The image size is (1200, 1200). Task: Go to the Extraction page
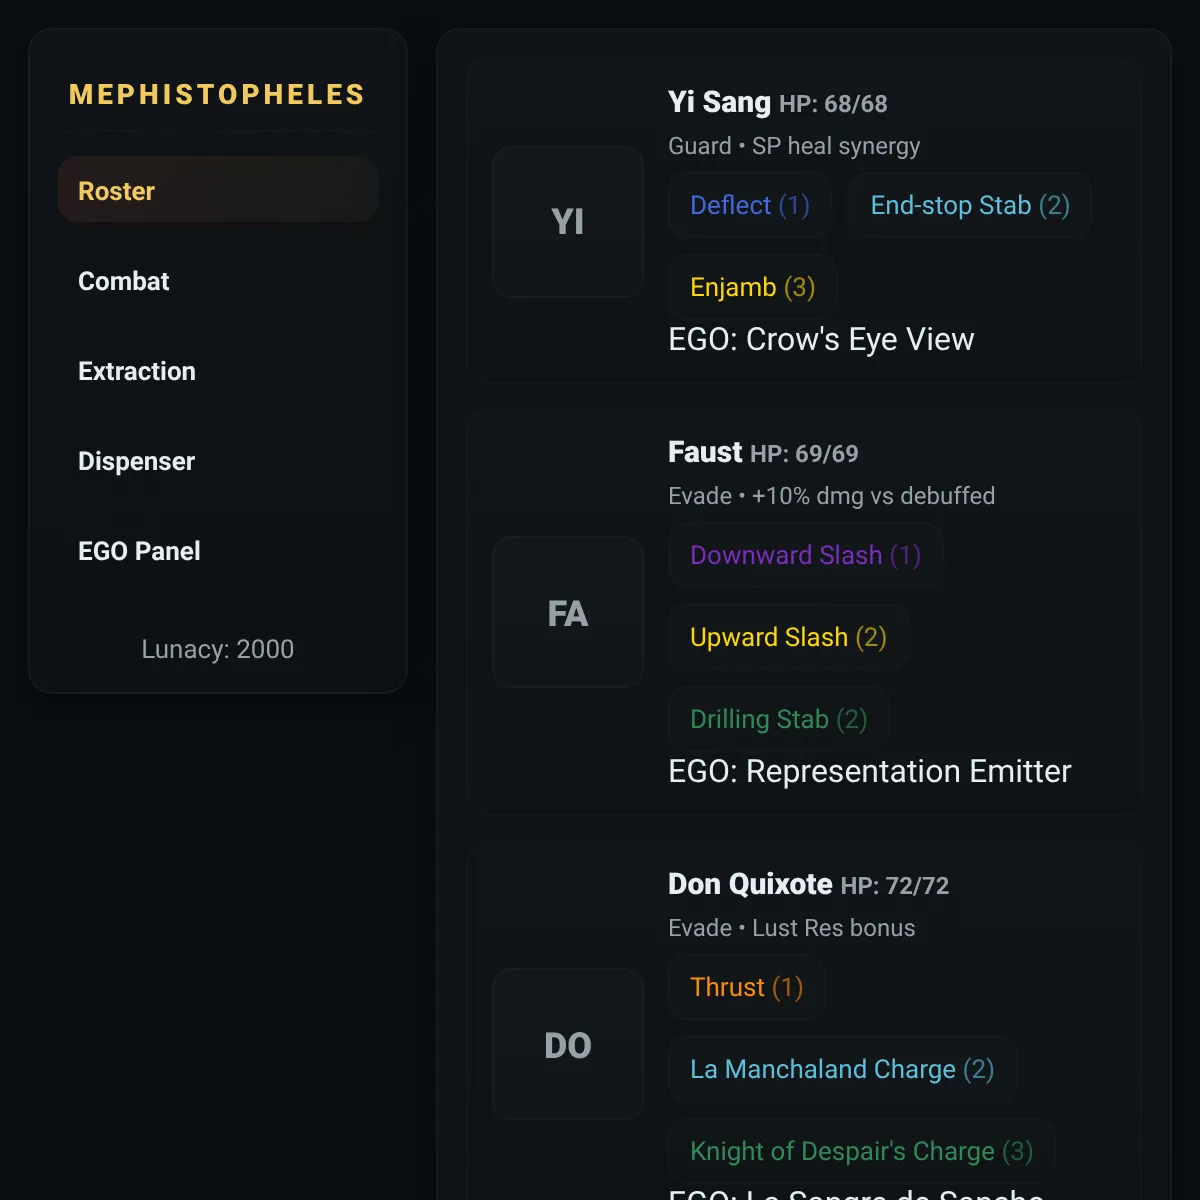[x=218, y=371]
